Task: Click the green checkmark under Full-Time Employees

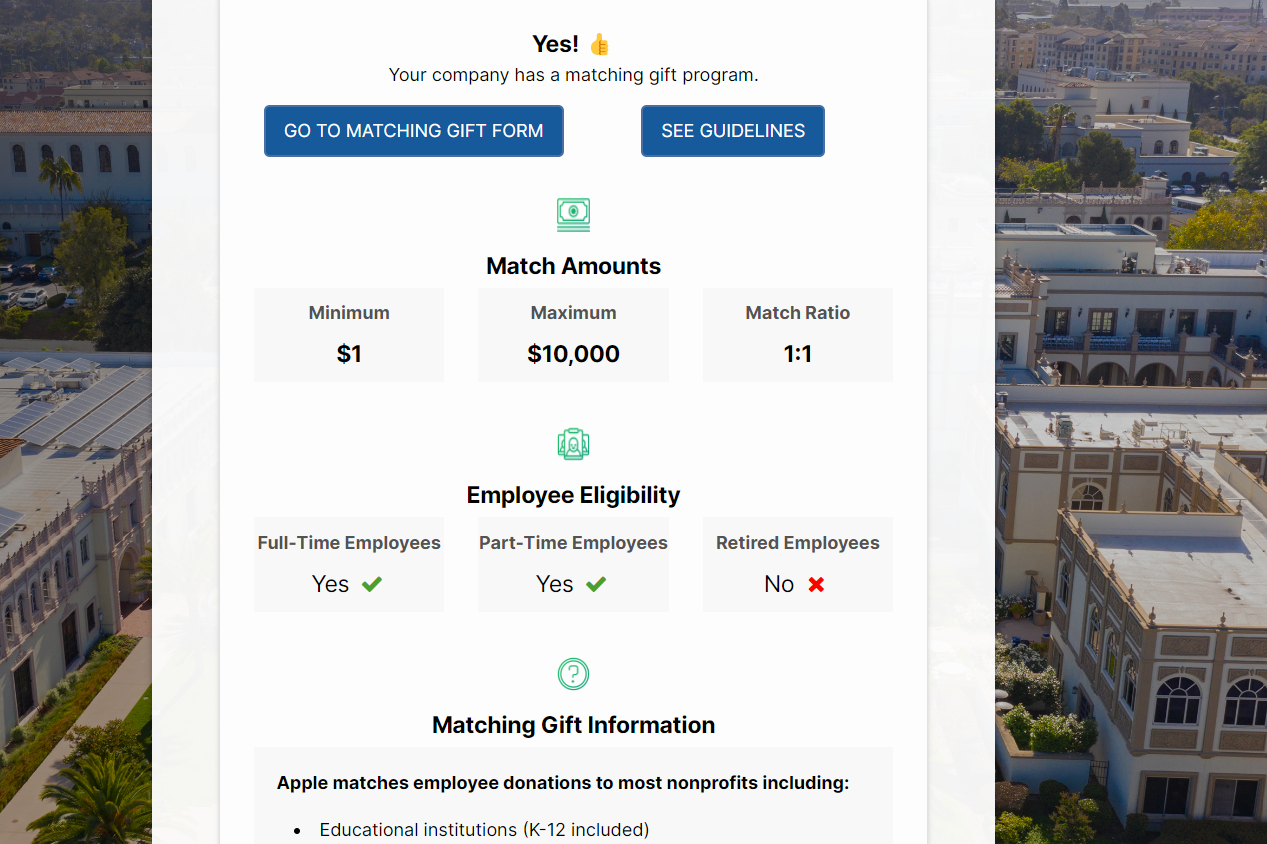Action: (372, 584)
